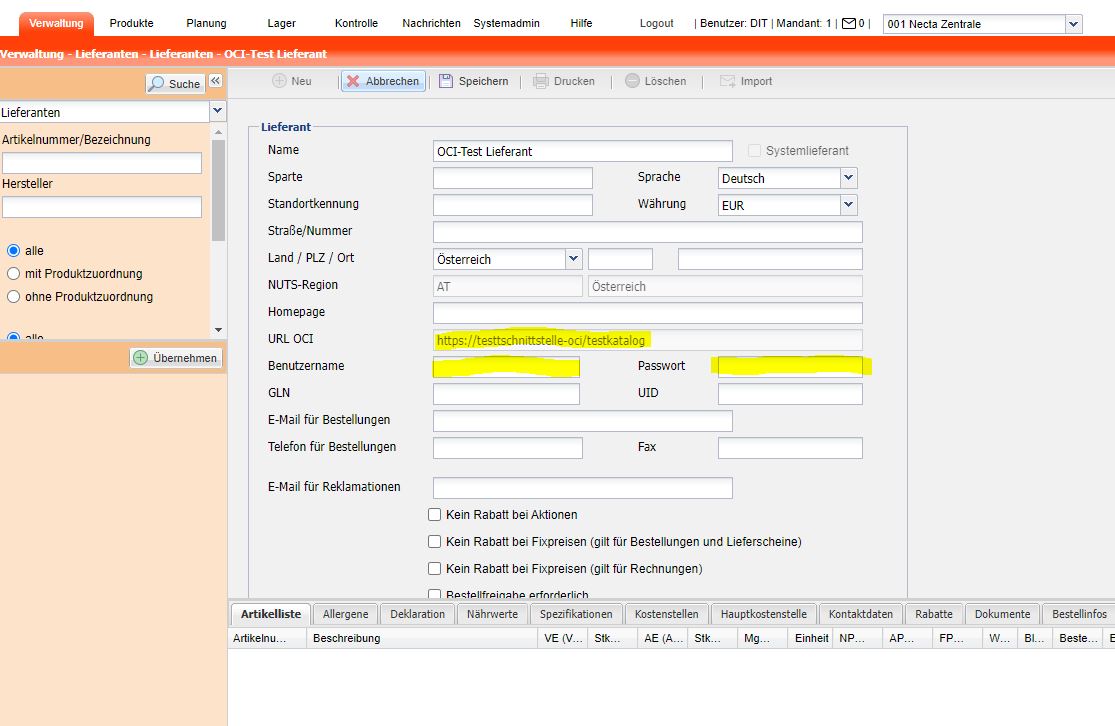The height and width of the screenshot is (726, 1115).
Task: Open the Sprache dropdown
Action: [x=848, y=178]
